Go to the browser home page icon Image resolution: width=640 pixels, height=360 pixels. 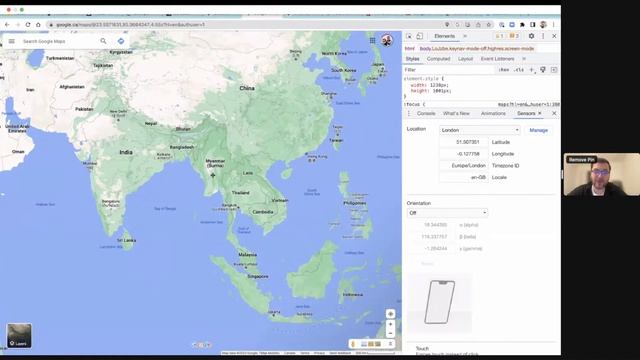click(38, 25)
